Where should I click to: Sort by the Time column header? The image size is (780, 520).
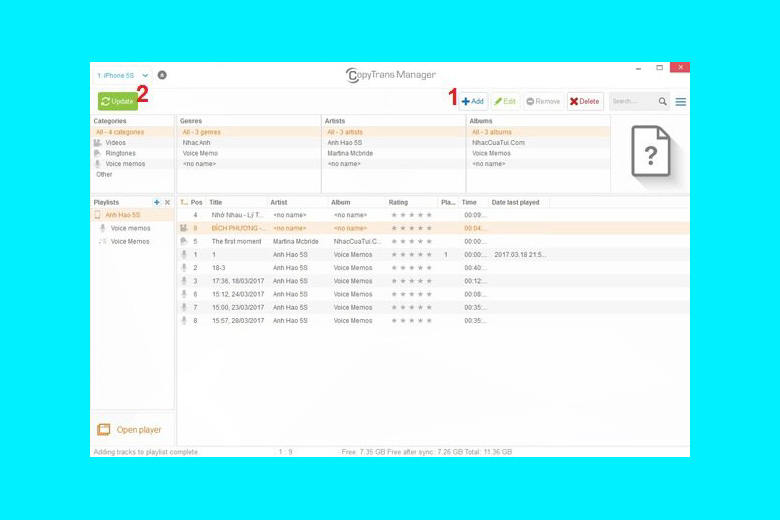(x=473, y=202)
